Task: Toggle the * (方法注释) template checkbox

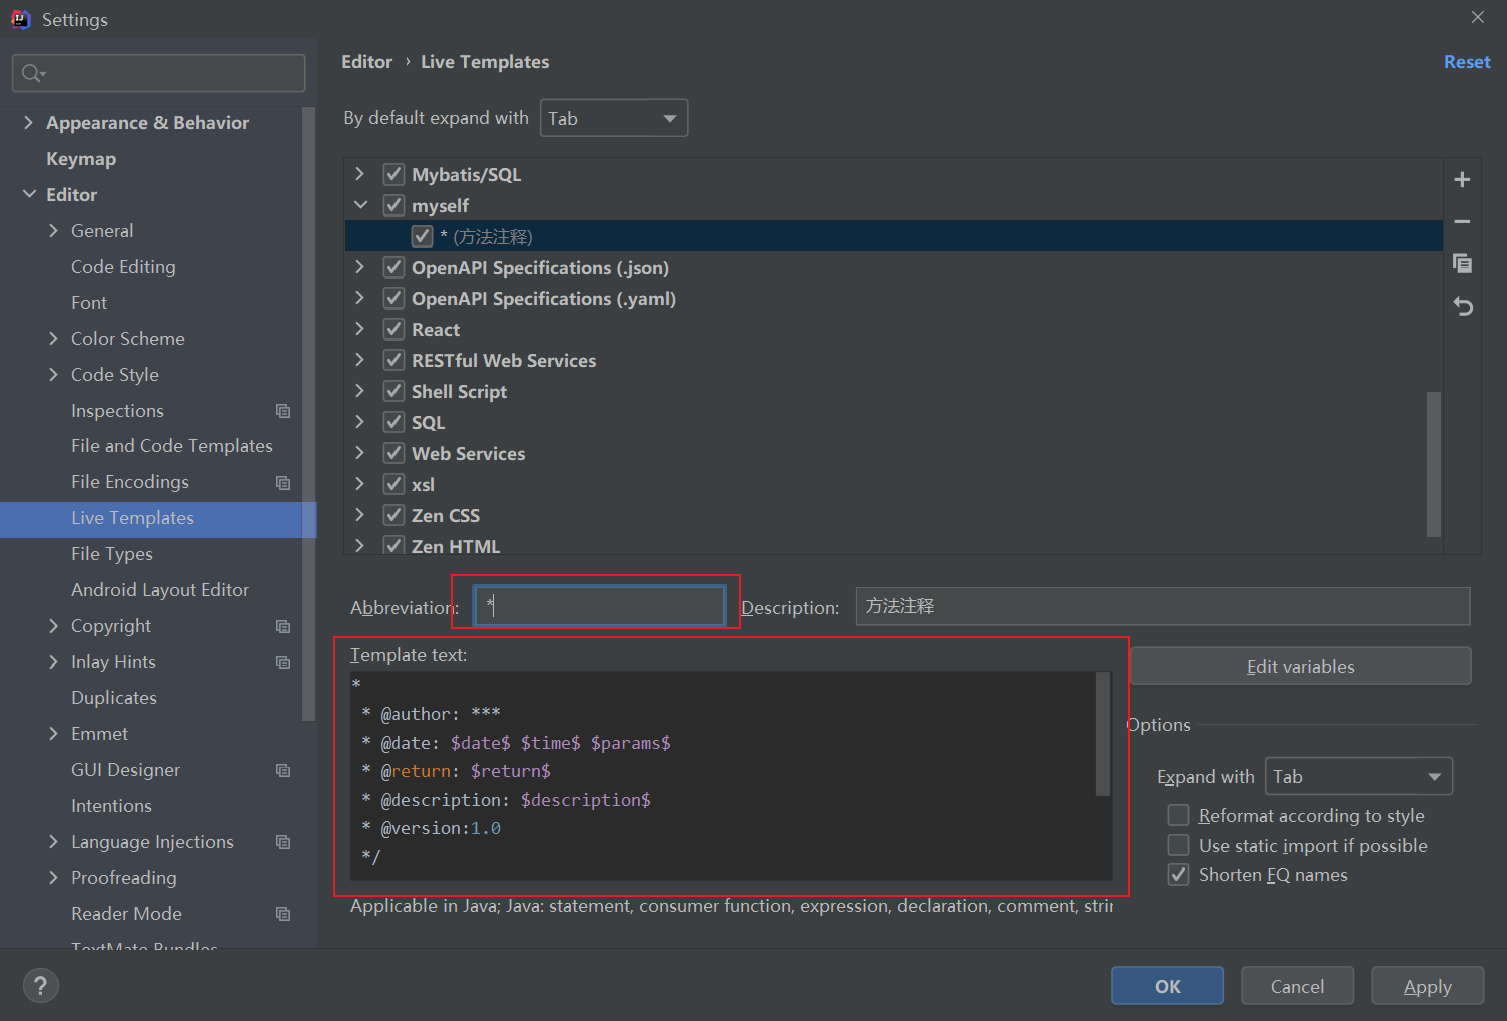Action: 423,236
